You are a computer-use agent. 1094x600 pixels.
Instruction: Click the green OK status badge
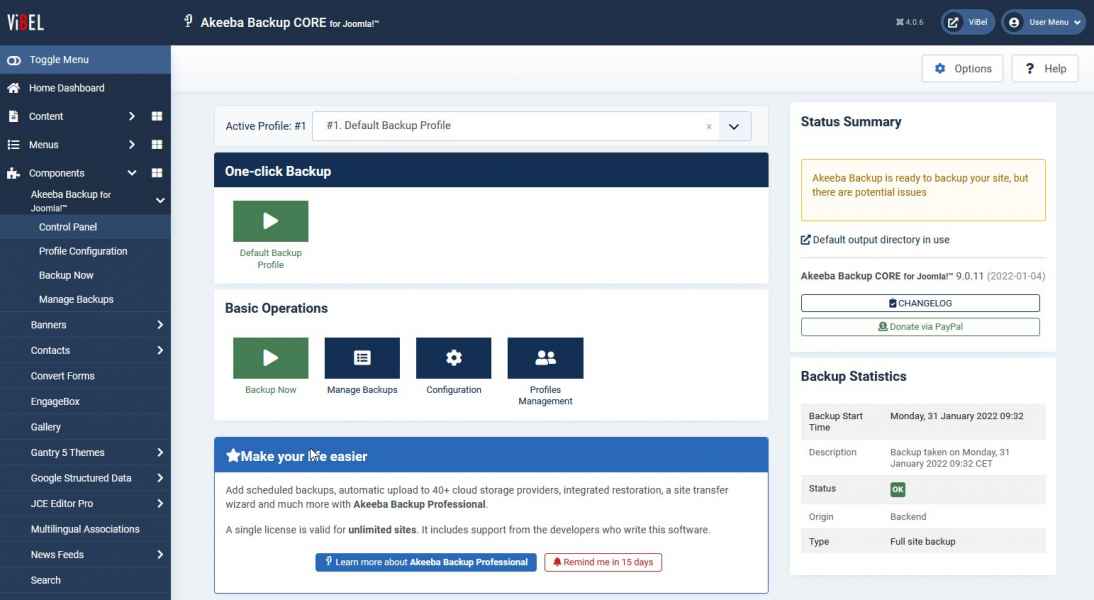[898, 489]
